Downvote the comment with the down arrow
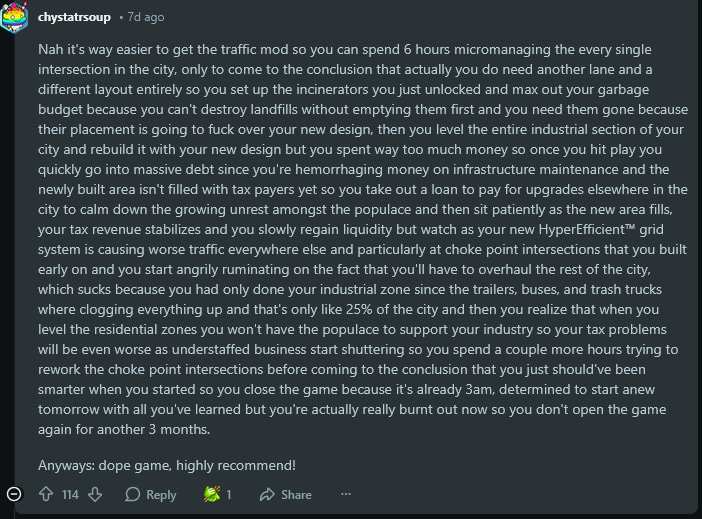This screenshot has height=519, width=702. click(96, 495)
